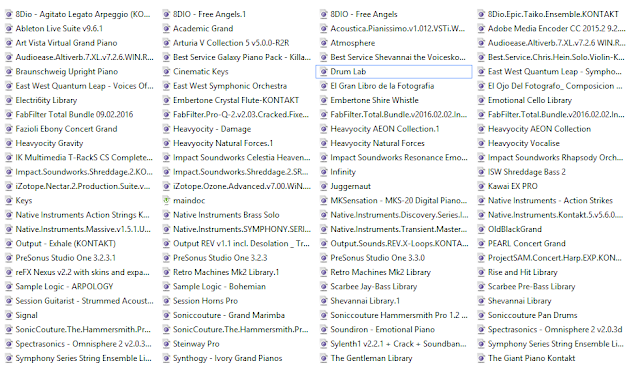
Task: Click the icon beside Braunschweig Upright Piano
Action: point(9,71)
